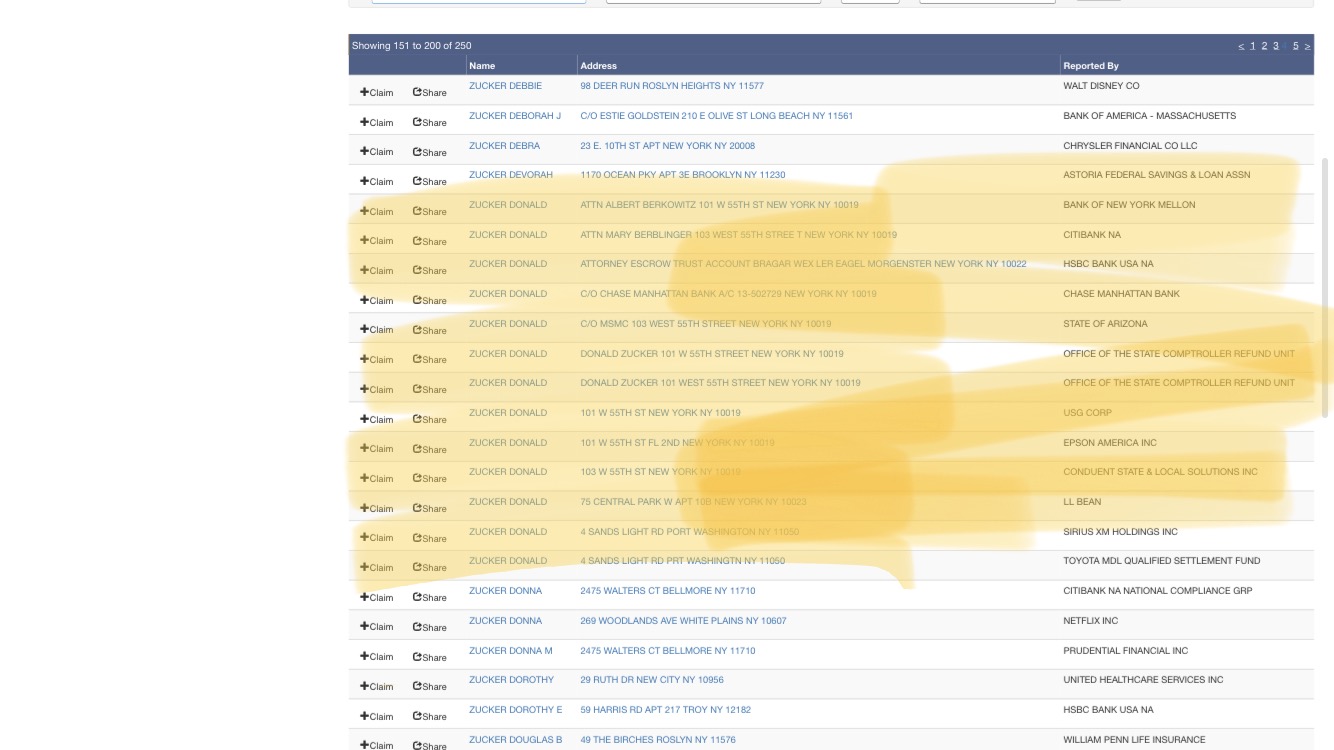Claim the Citibank NA National Compliance entry

377,597
